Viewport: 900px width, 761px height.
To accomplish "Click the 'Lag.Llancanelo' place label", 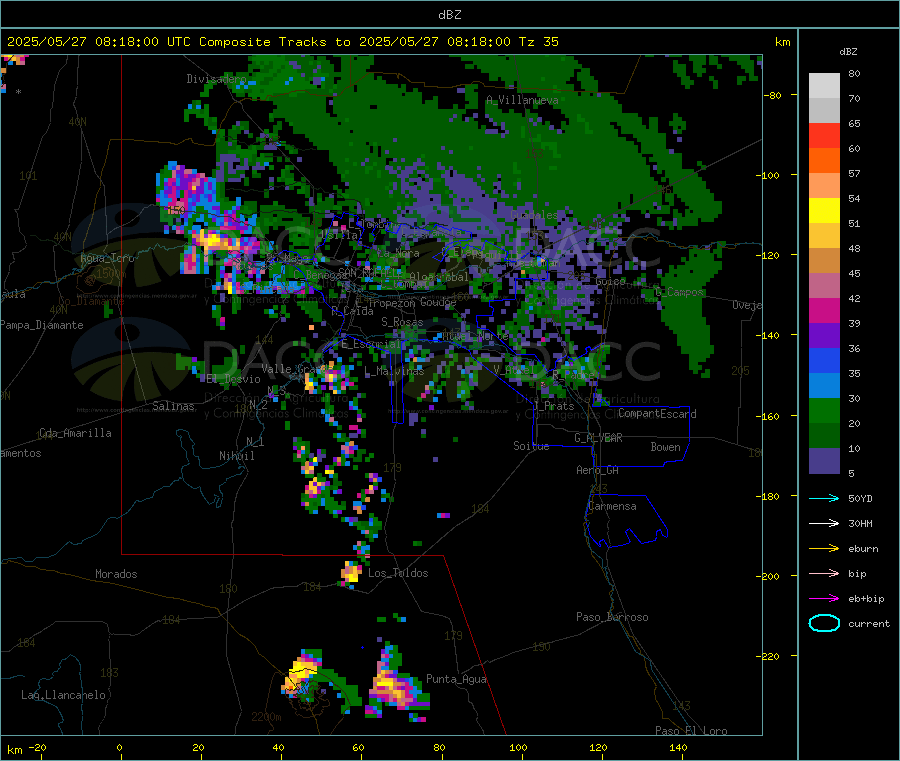I will [63, 695].
